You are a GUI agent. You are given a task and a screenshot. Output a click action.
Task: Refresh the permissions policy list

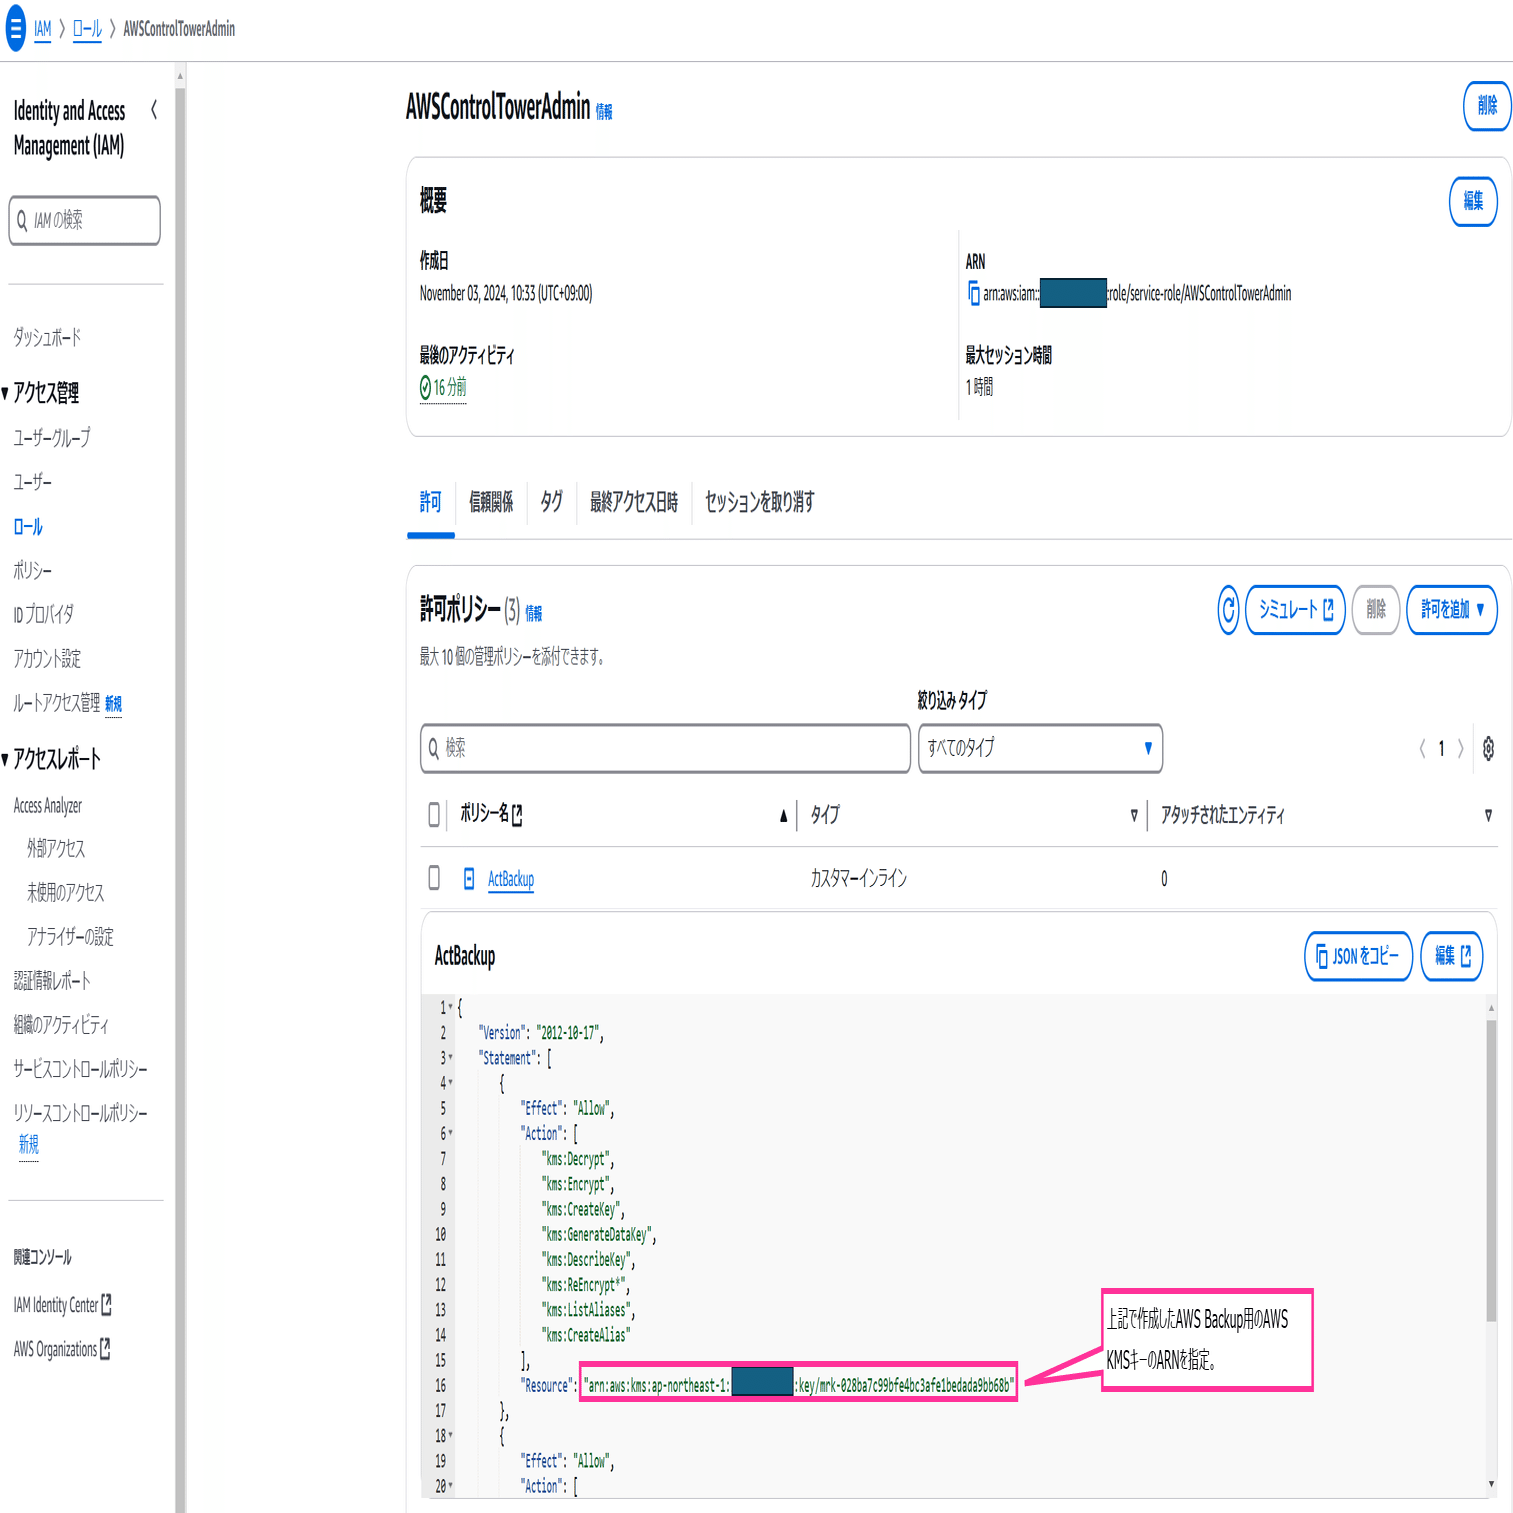[1228, 609]
